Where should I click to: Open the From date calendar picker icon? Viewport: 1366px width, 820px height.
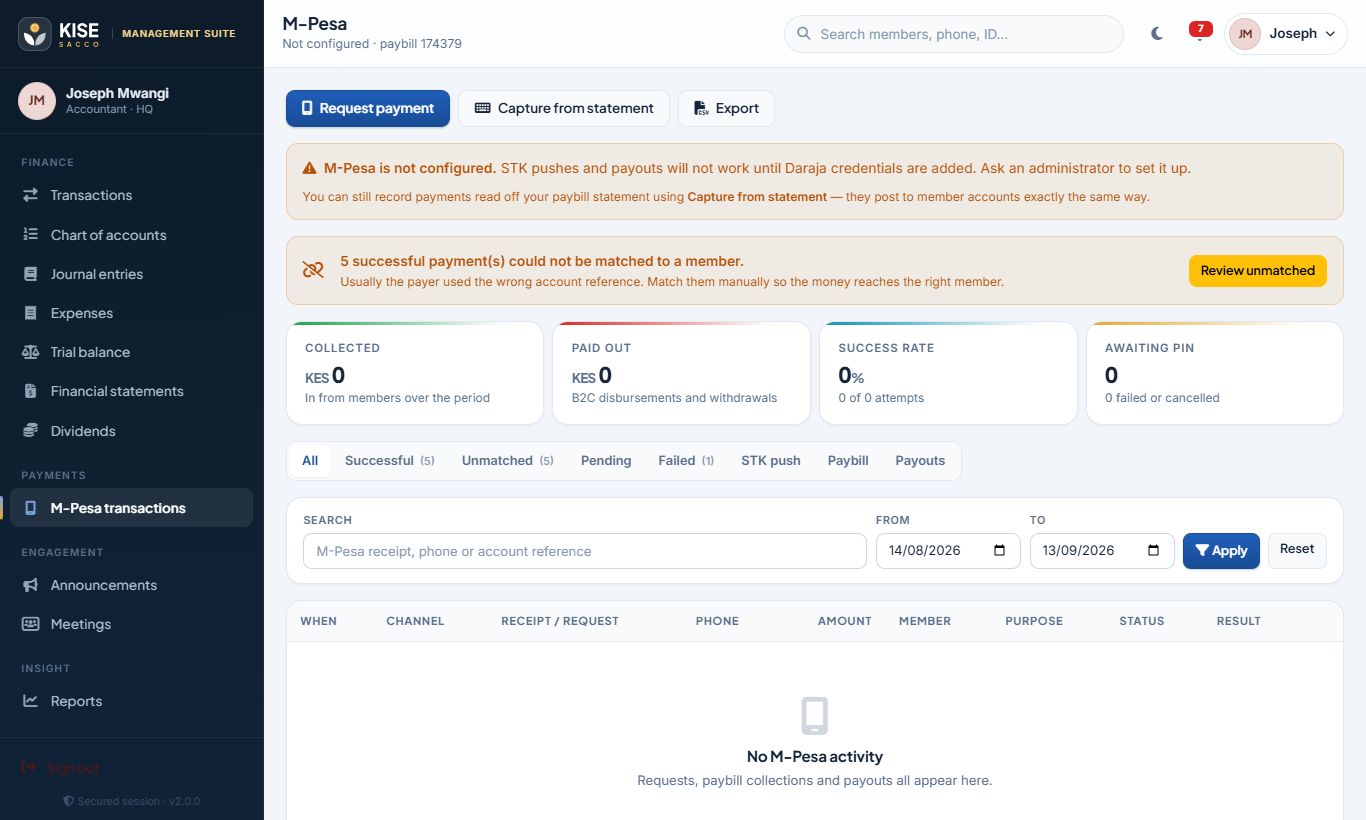click(1000, 551)
